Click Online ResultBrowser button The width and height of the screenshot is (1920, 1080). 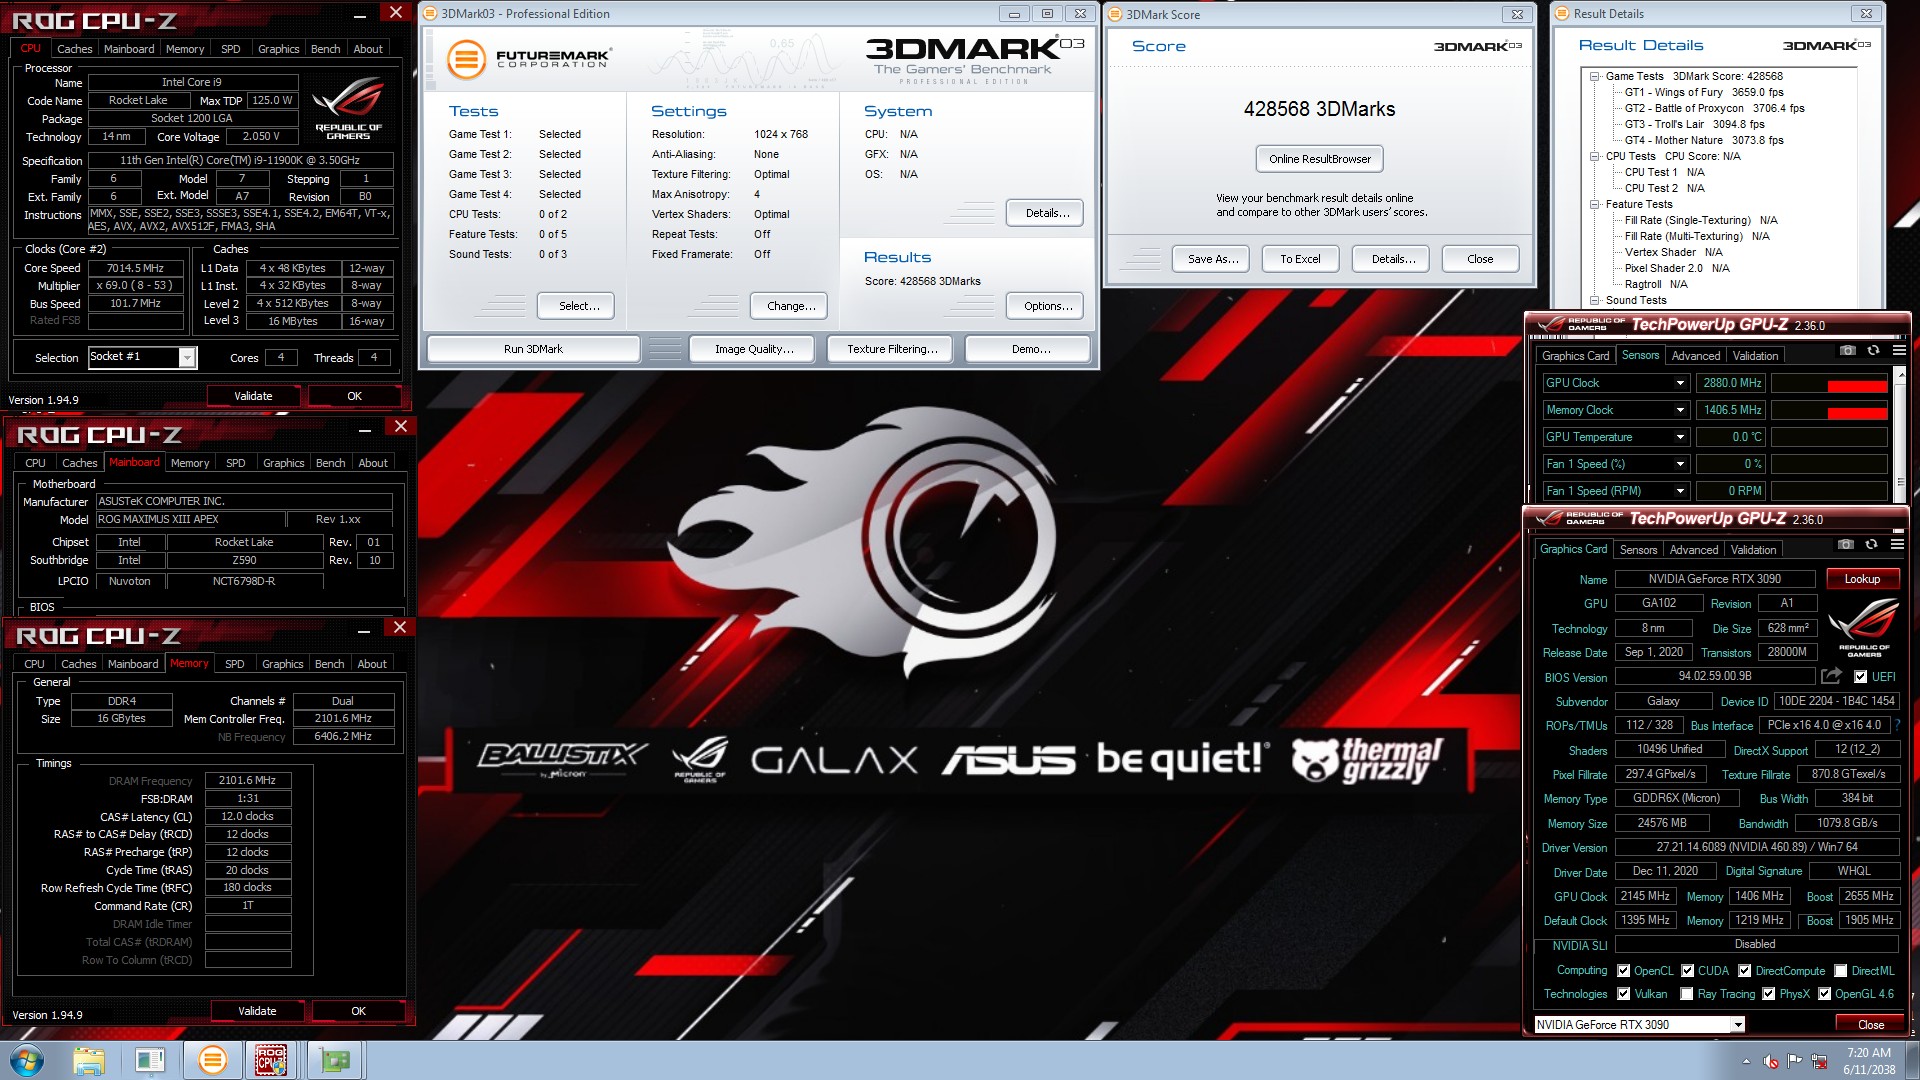(1320, 159)
